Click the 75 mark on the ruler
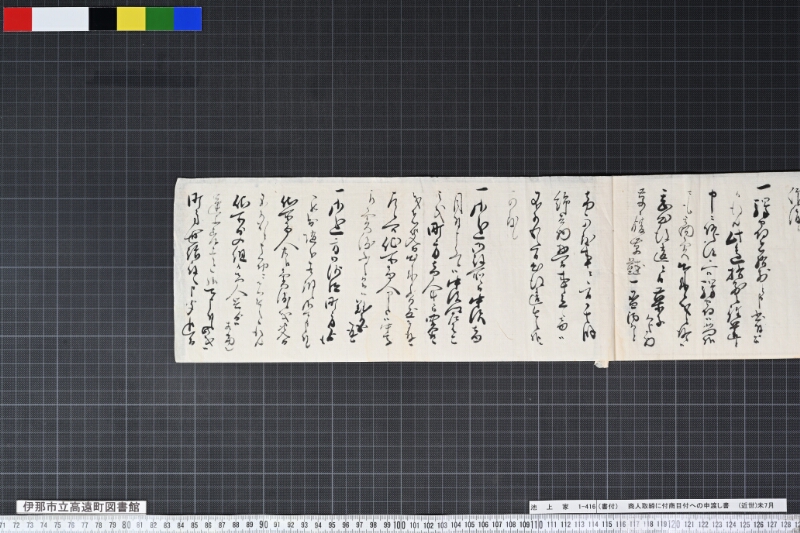Viewport: 800px width, 533px height. [58, 525]
